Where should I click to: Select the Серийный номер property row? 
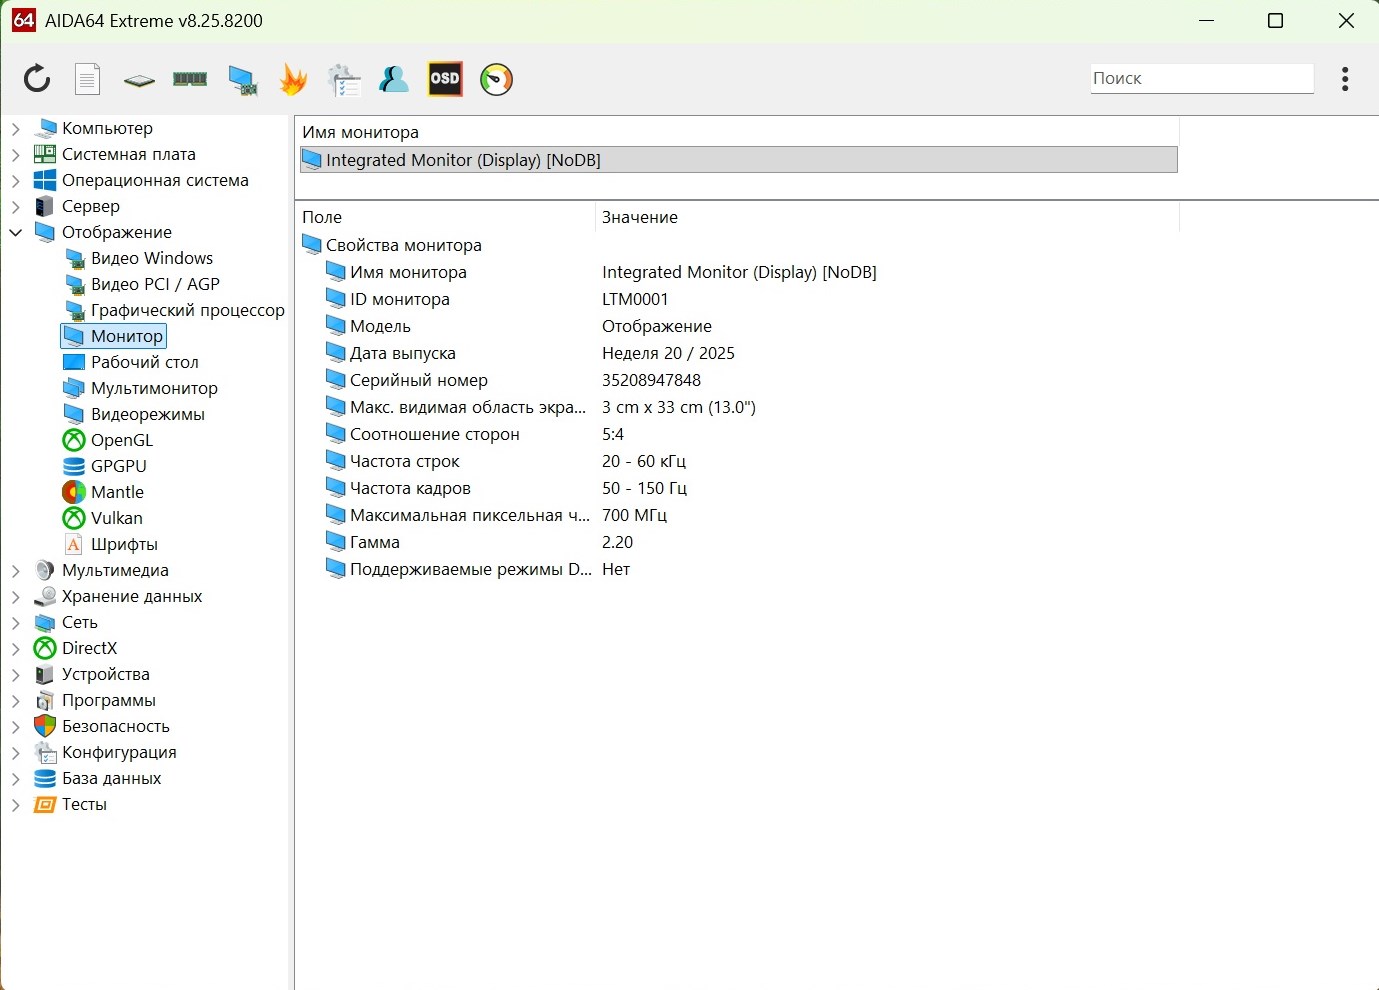tap(418, 380)
